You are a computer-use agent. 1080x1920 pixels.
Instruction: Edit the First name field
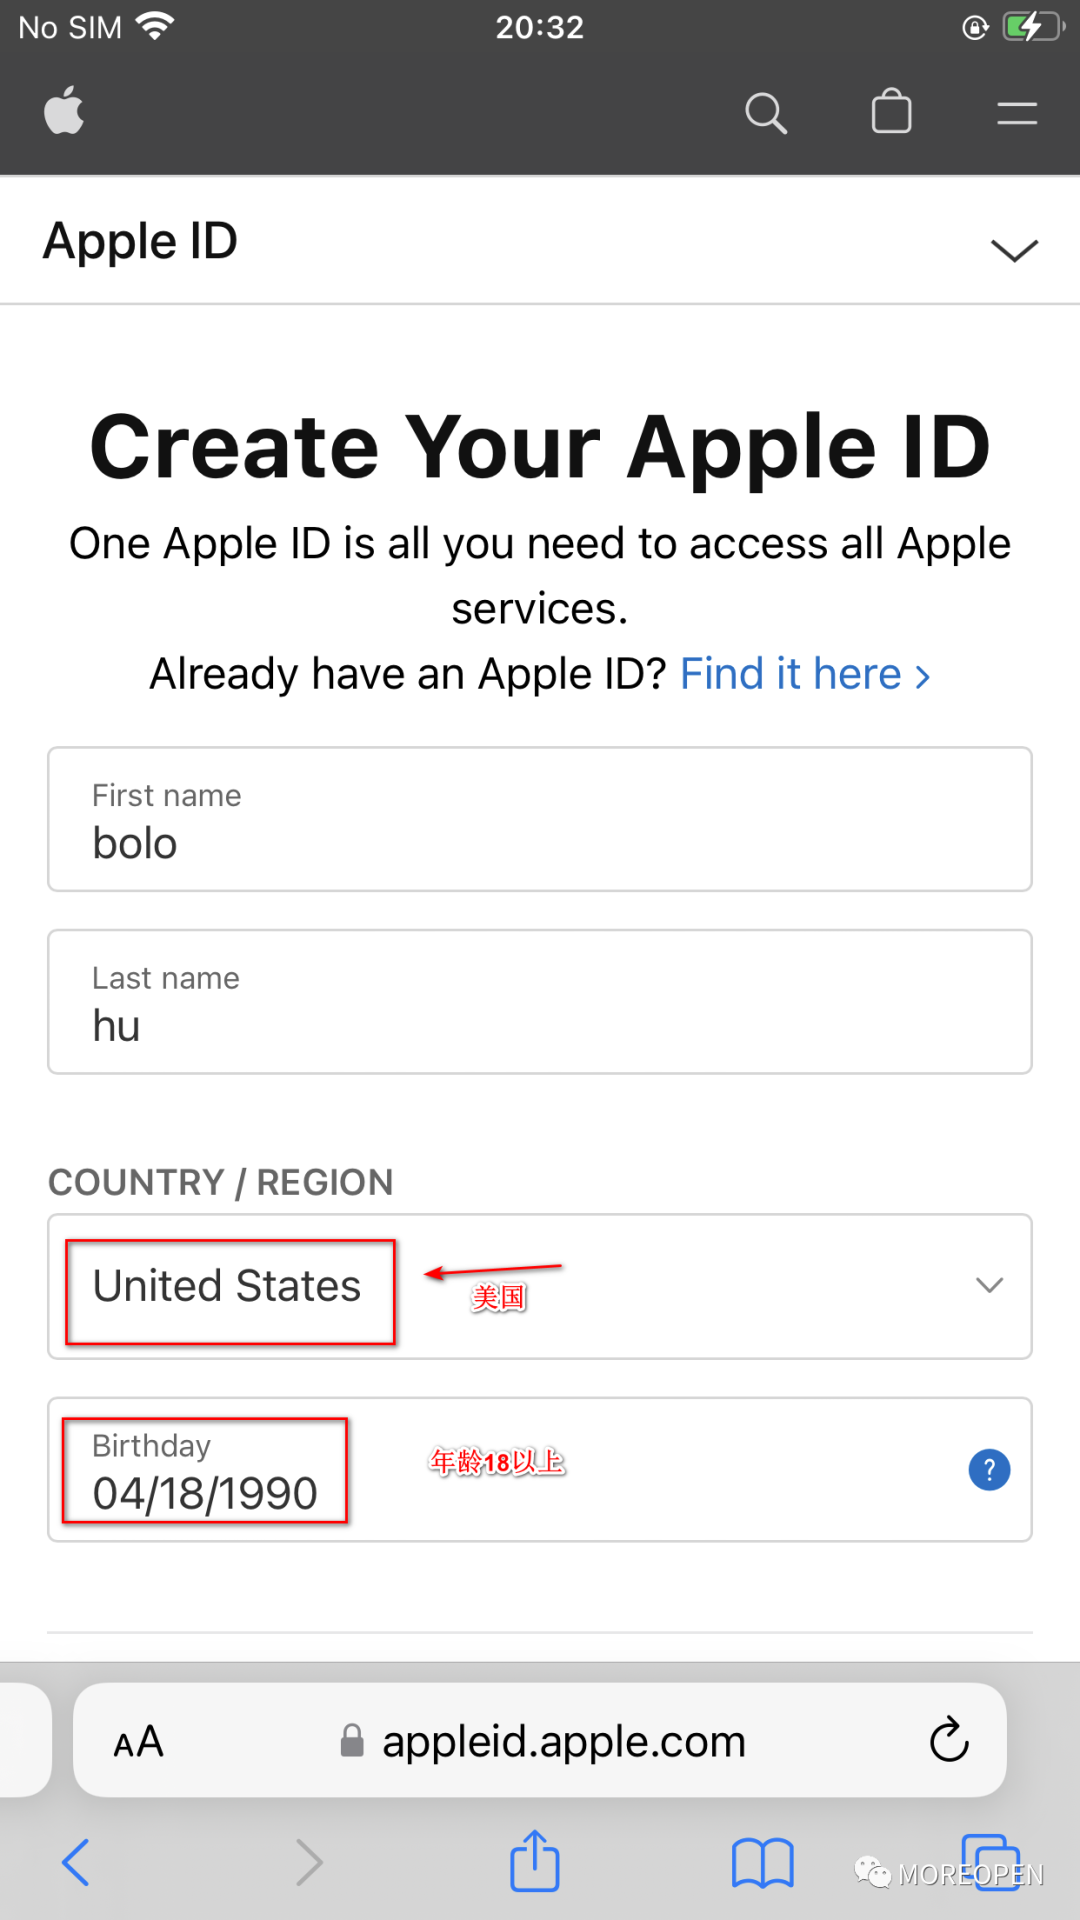(540, 819)
